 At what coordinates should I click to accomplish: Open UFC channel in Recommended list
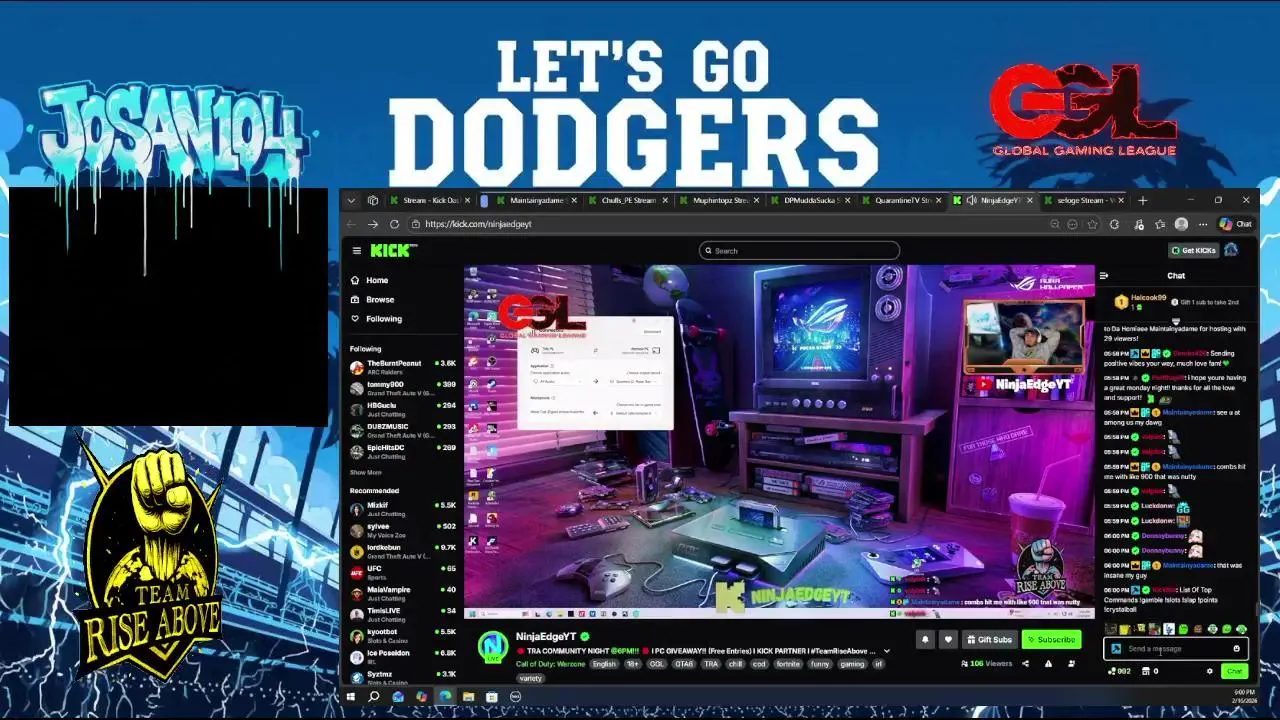[403, 572]
